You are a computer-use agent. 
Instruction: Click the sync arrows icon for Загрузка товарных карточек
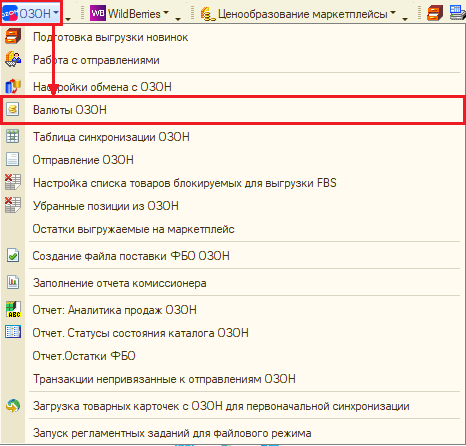[13, 406]
